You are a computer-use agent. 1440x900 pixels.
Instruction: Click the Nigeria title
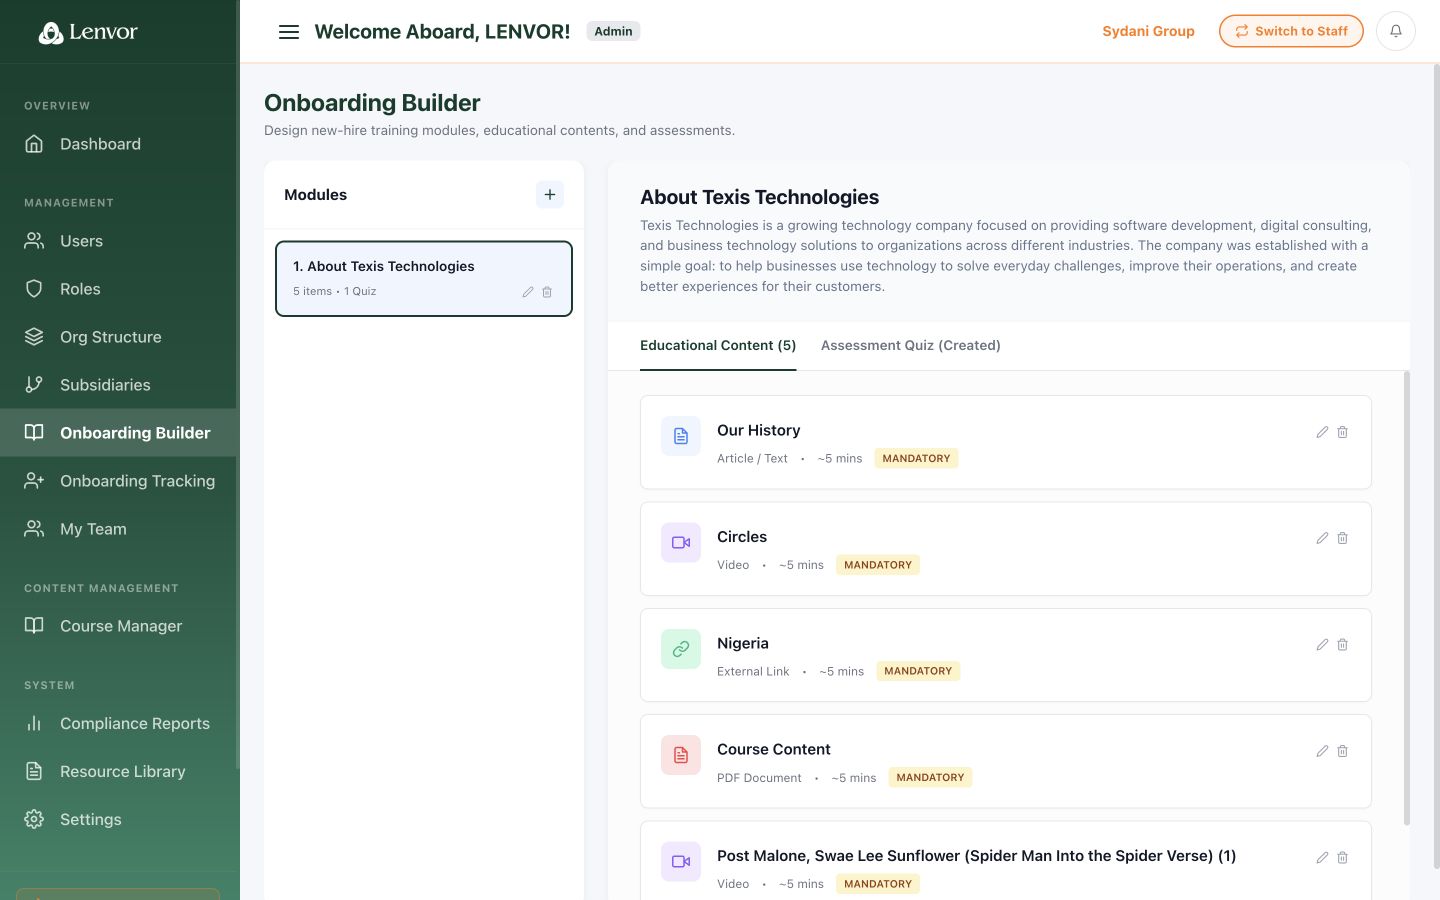click(x=743, y=643)
